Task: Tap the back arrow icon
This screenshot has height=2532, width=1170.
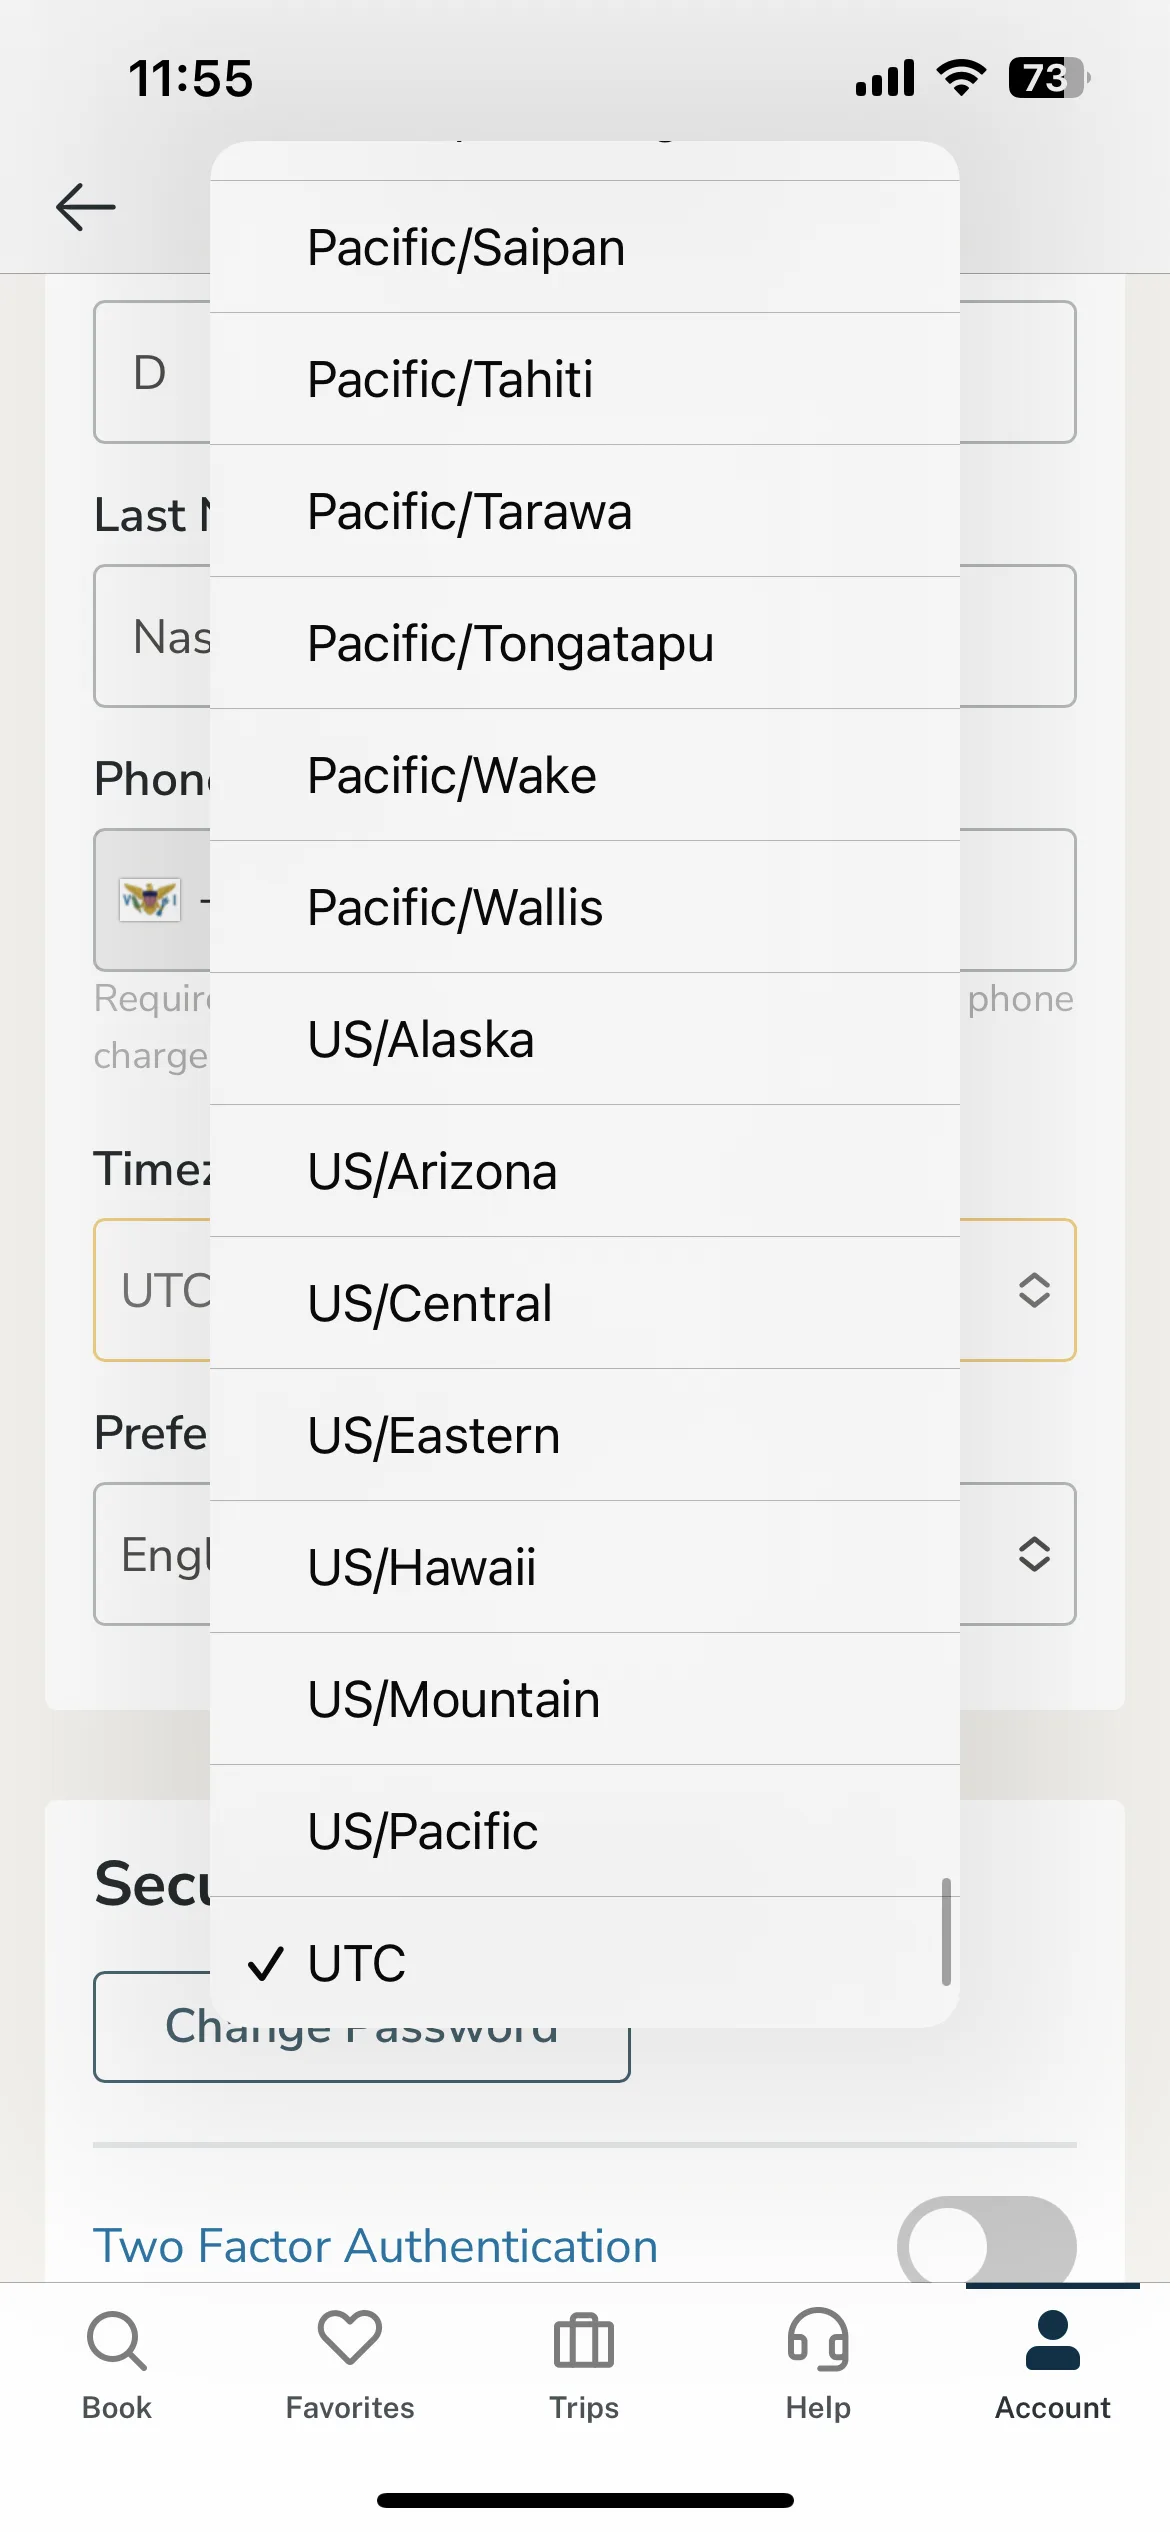Action: tap(86, 207)
